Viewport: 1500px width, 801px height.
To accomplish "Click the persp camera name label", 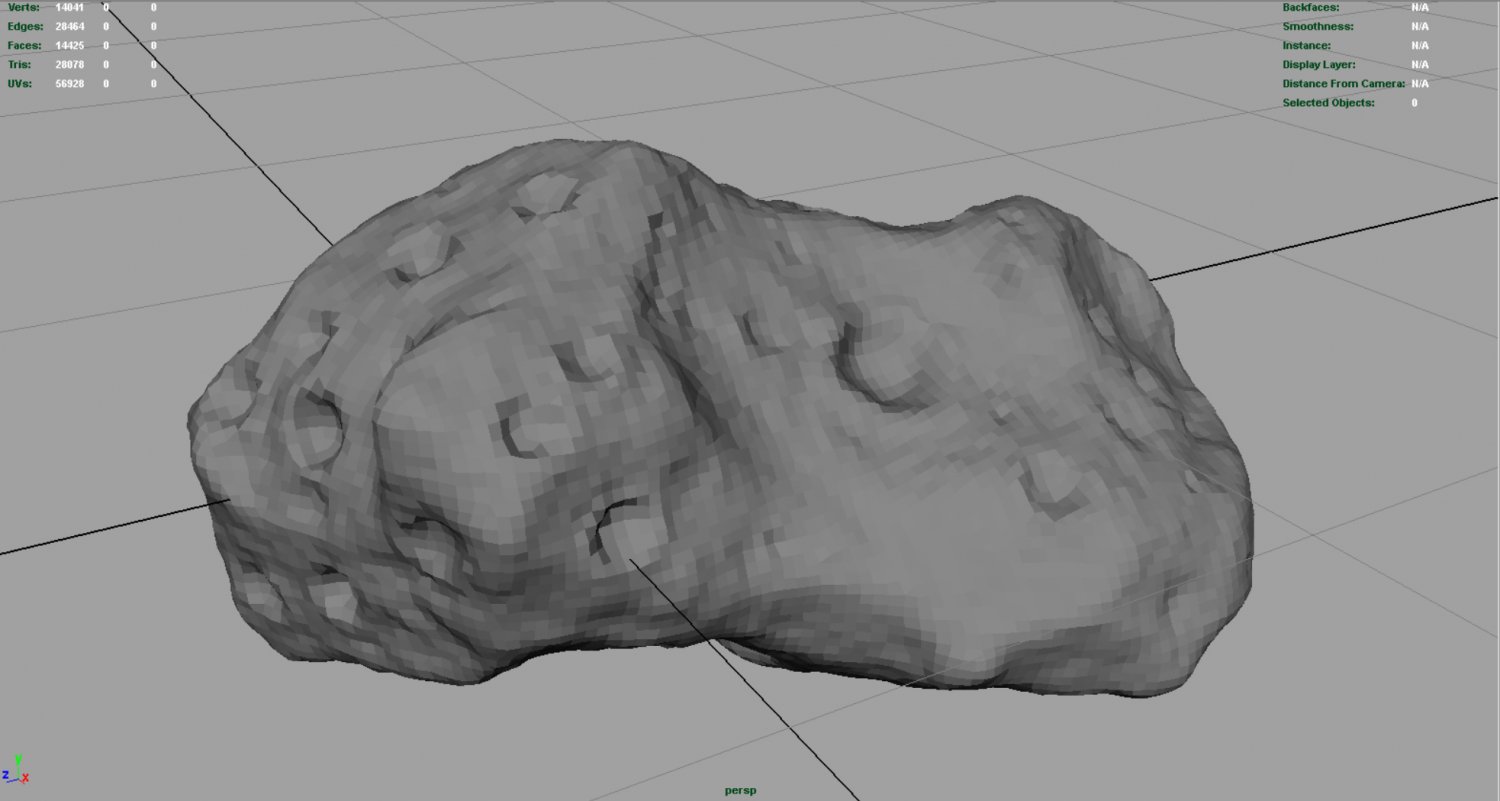I will click(x=740, y=790).
